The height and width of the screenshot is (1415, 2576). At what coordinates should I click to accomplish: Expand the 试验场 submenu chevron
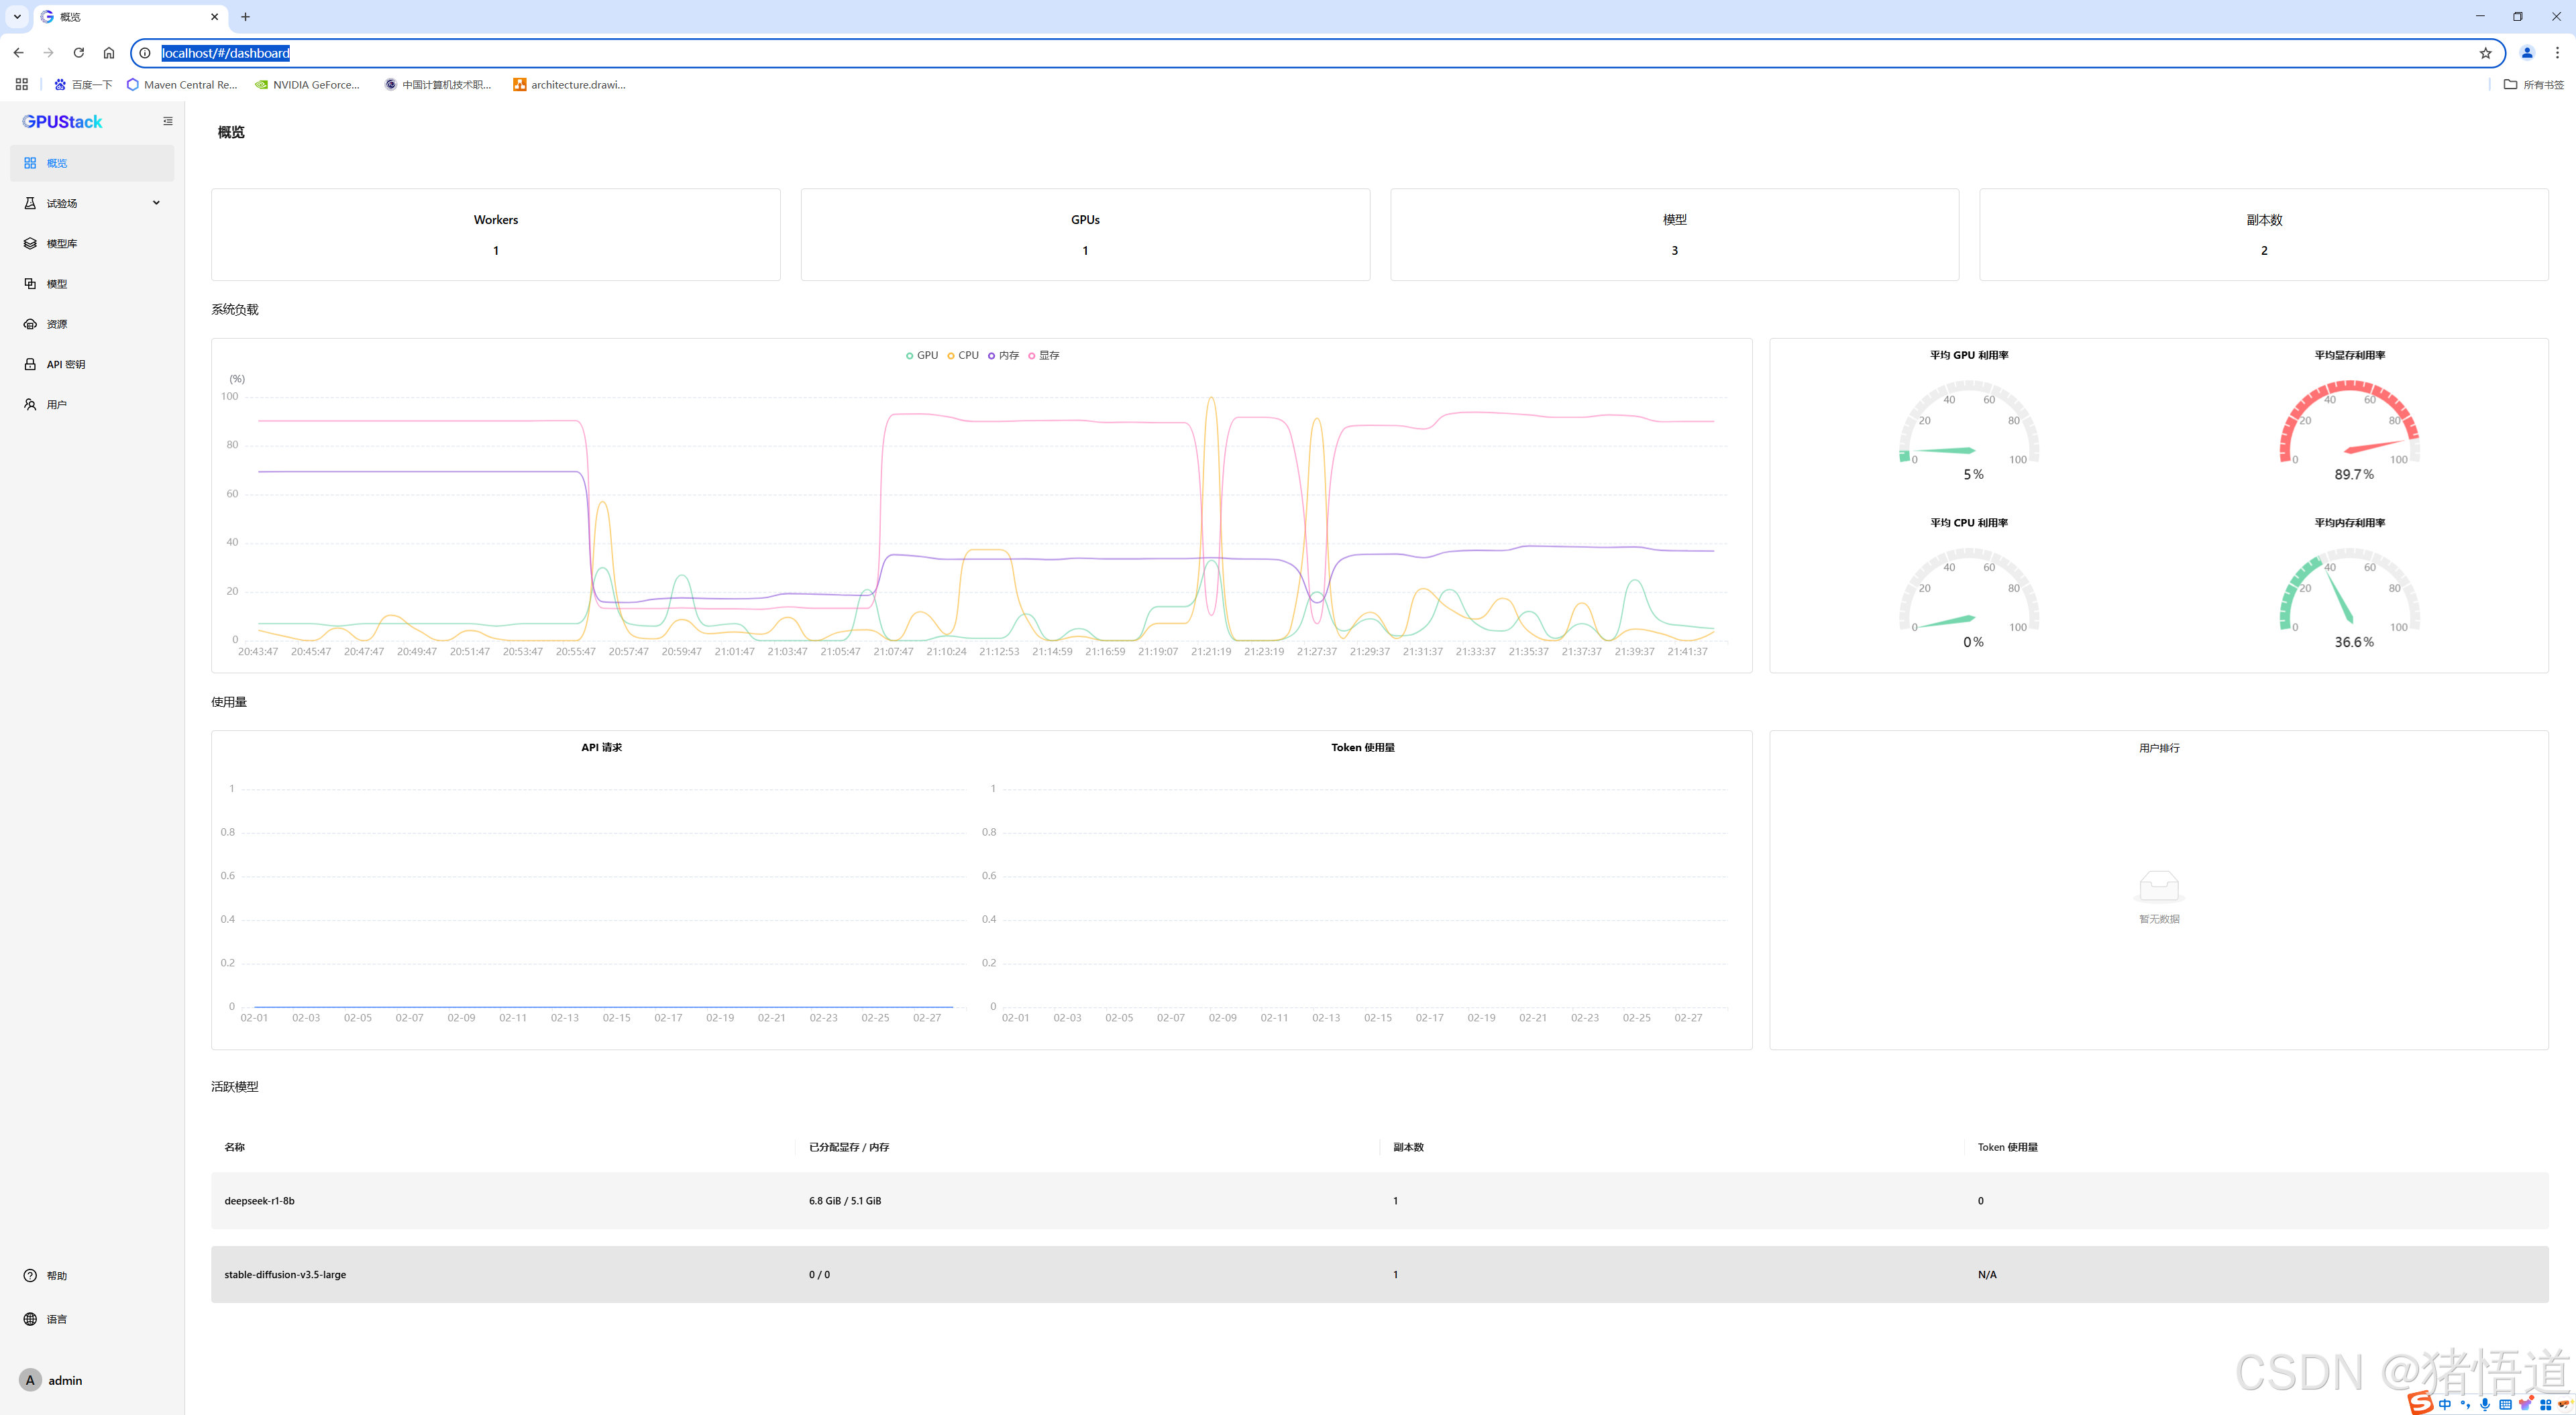tap(156, 203)
